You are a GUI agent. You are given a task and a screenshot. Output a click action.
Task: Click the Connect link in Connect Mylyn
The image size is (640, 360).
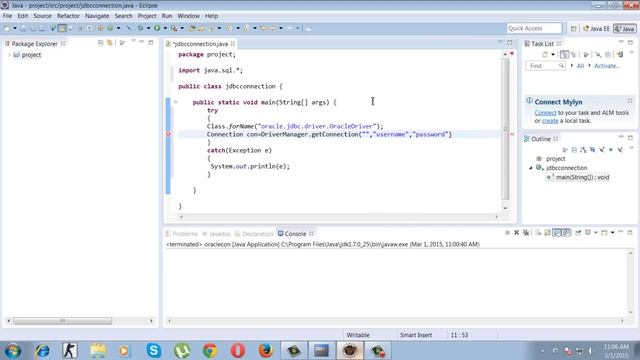point(545,113)
